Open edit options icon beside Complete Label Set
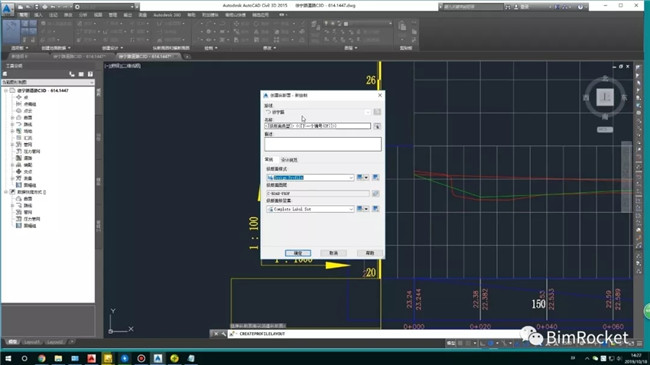650x365 pixels. (x=362, y=209)
